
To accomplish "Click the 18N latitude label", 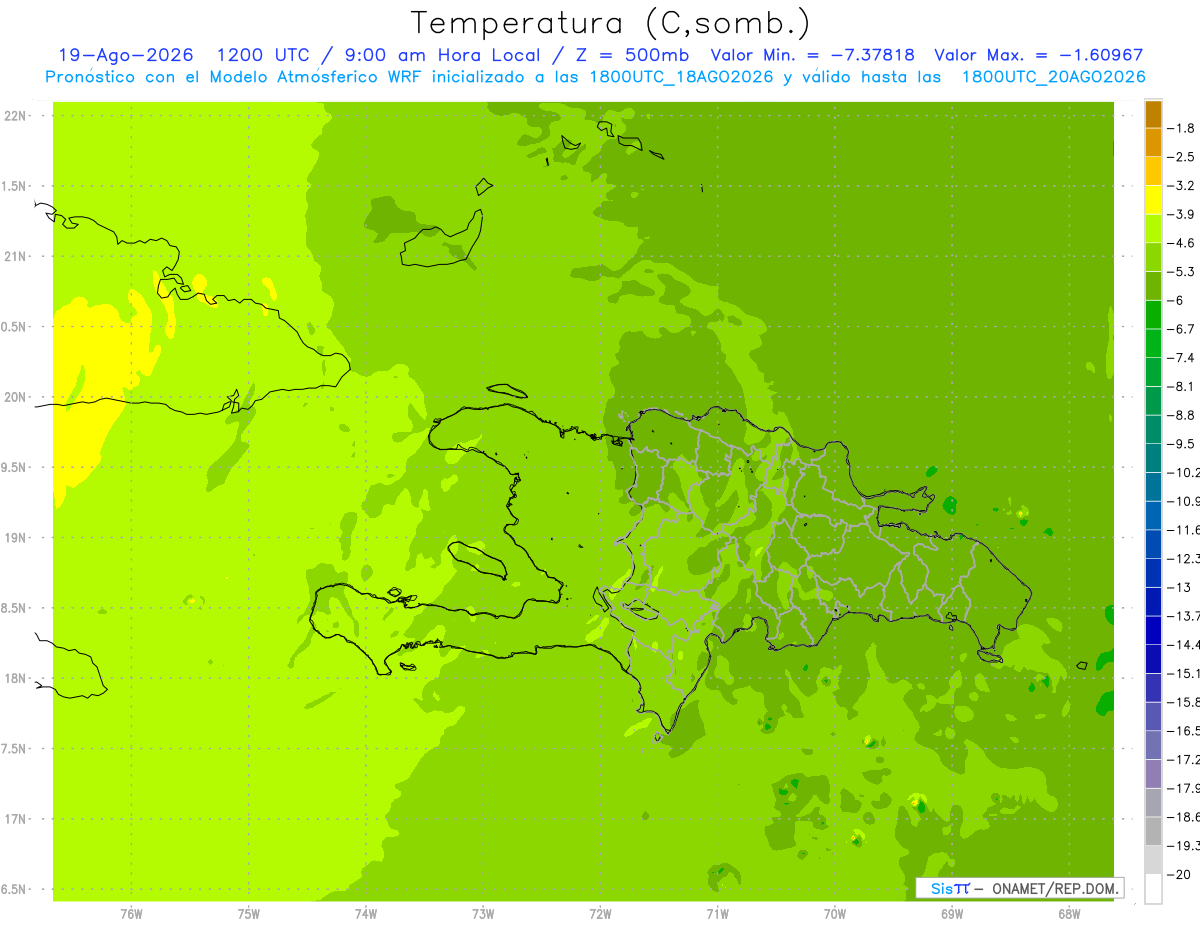I will pos(16,679).
